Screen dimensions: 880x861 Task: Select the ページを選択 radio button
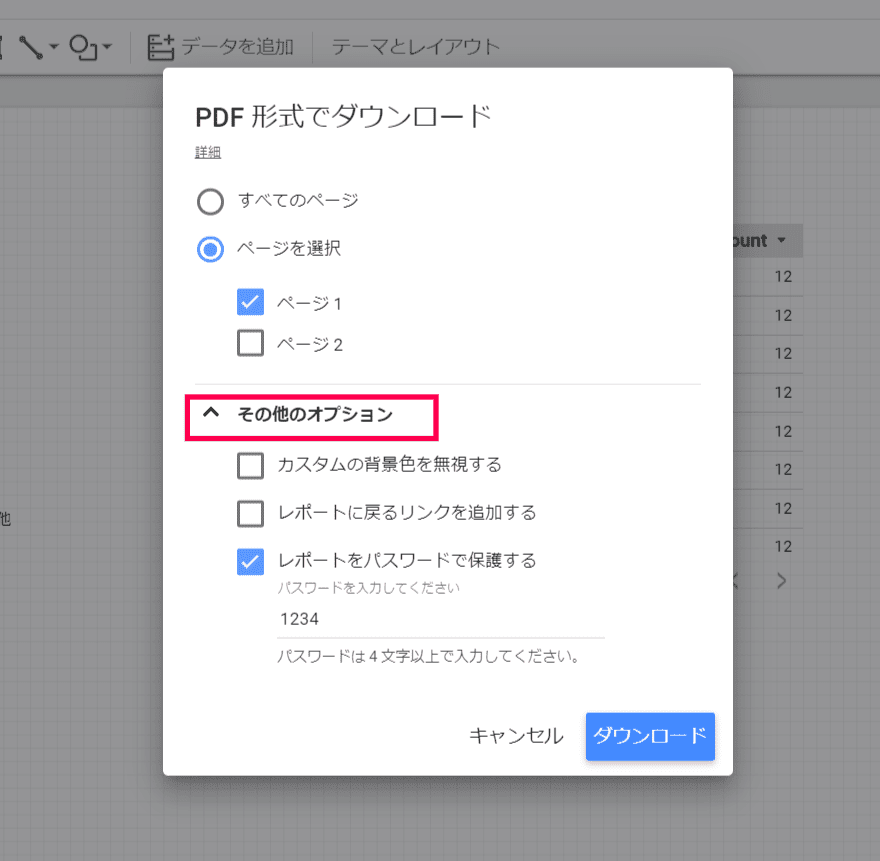tap(210, 249)
